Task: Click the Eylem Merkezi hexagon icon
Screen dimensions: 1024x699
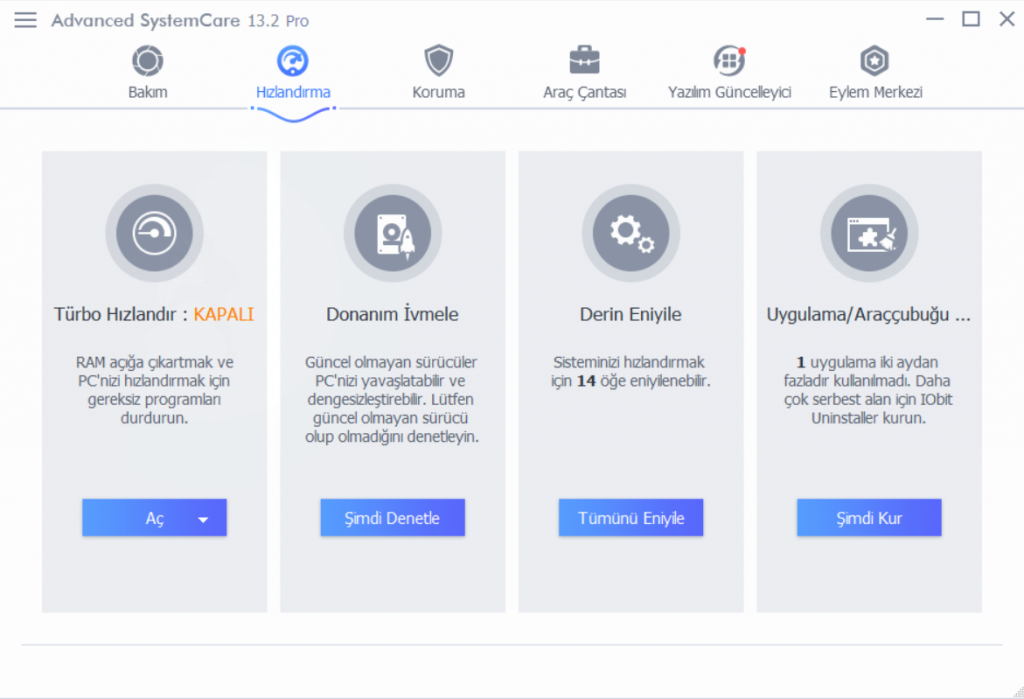Action: (874, 61)
